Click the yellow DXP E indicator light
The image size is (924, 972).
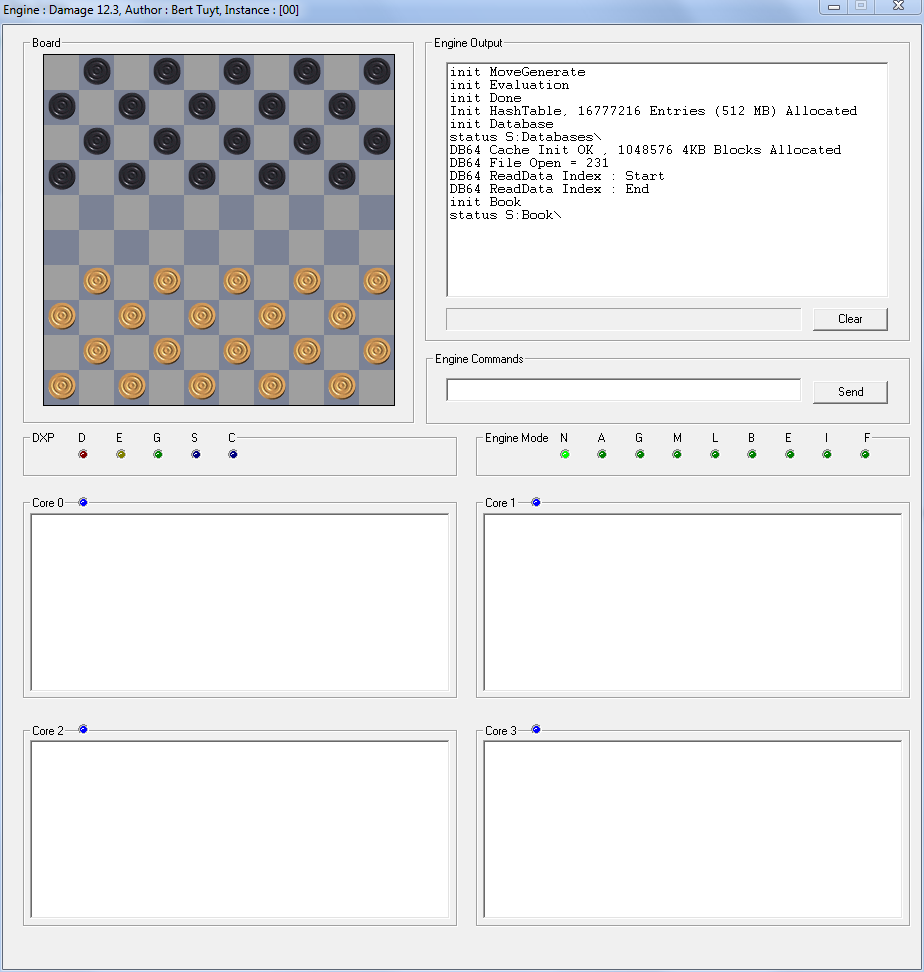[x=121, y=454]
